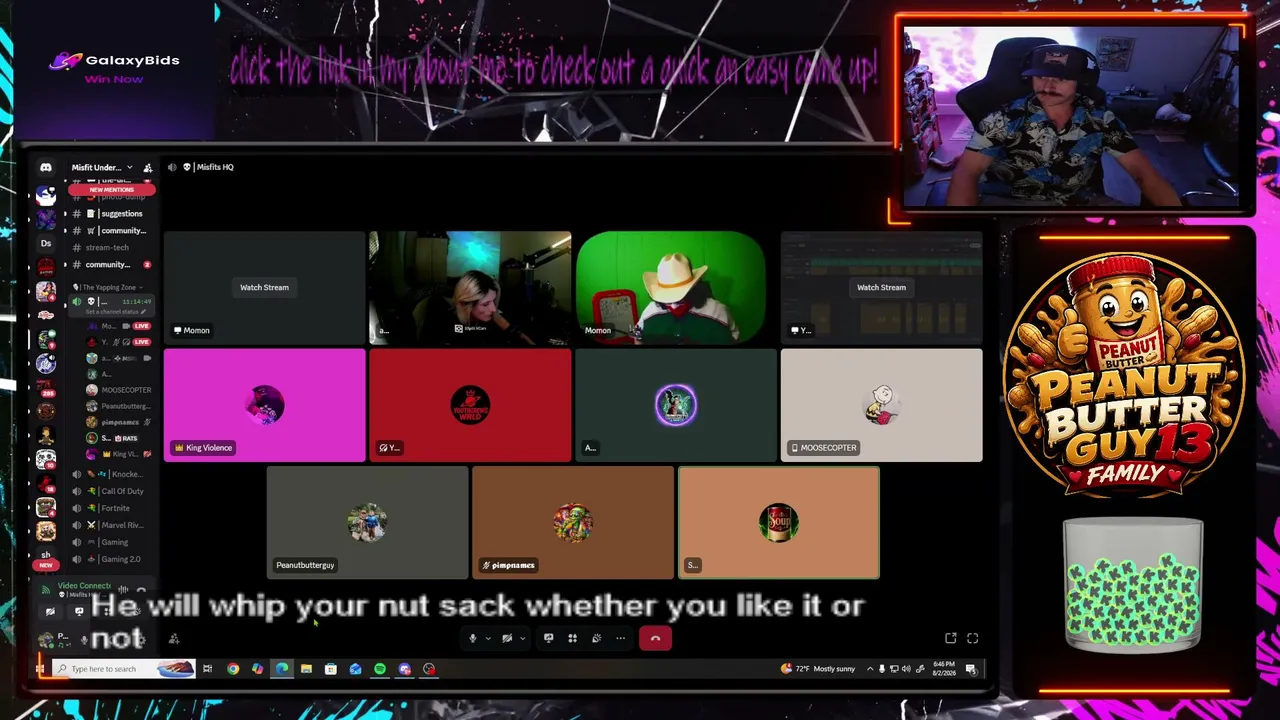Screen dimensions: 1280x720
Task: Select the sh server icon in server list
Action: coord(45,555)
